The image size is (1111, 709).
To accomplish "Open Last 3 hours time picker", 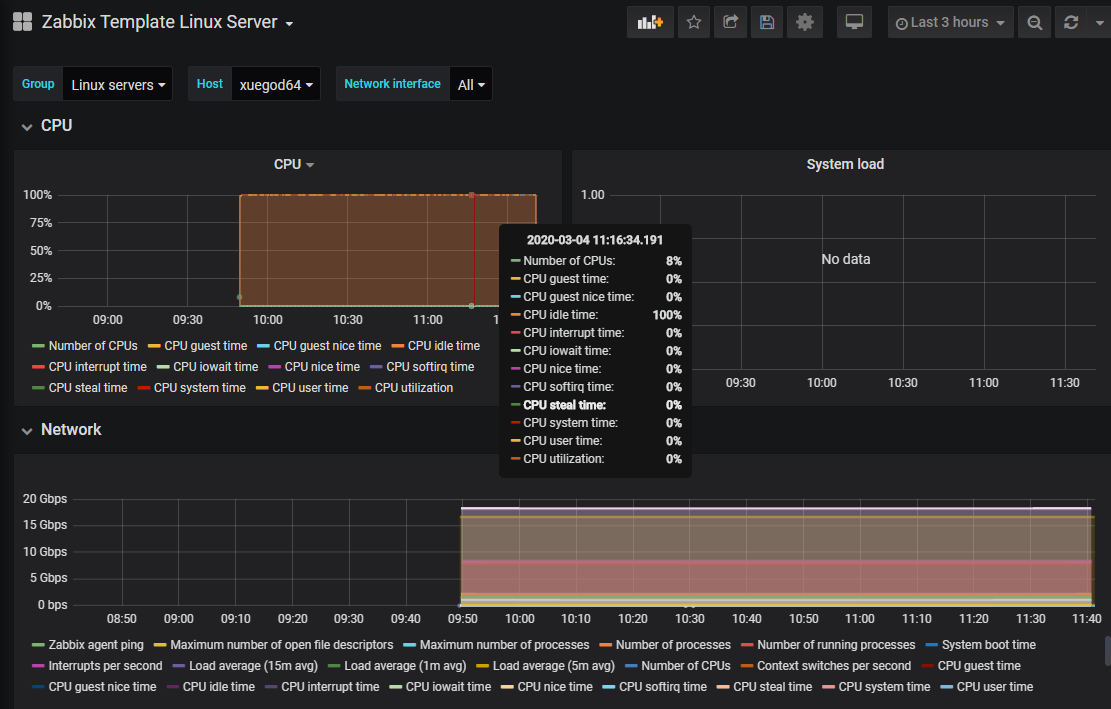I will pos(950,22).
